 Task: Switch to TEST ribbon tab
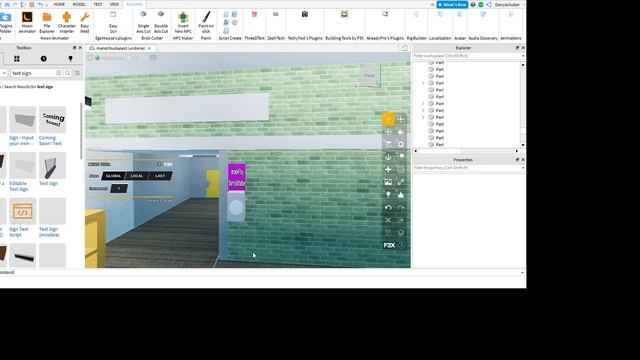(98, 4)
